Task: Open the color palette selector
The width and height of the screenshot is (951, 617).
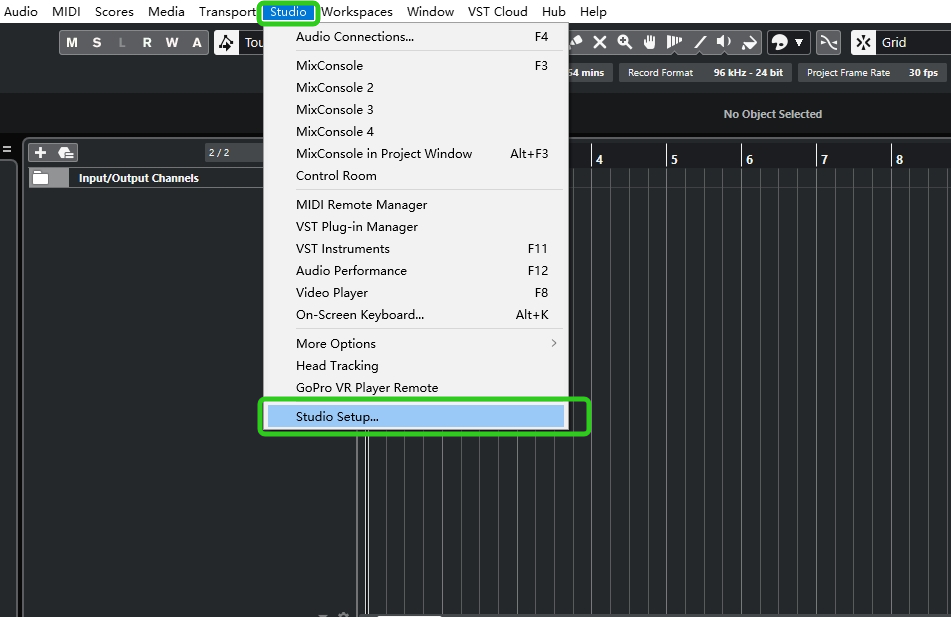Action: tap(779, 42)
